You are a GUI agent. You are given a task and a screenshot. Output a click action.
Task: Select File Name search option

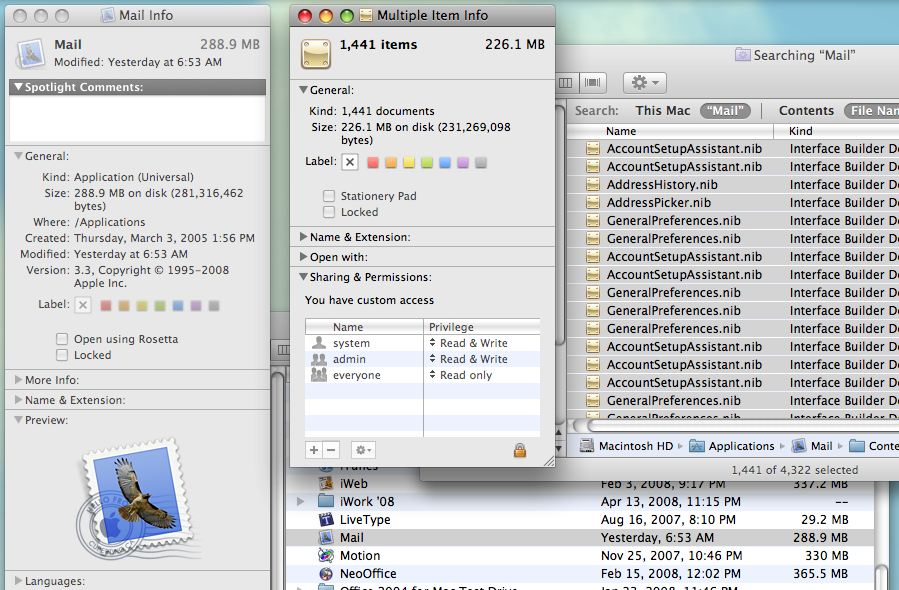[x=871, y=111]
